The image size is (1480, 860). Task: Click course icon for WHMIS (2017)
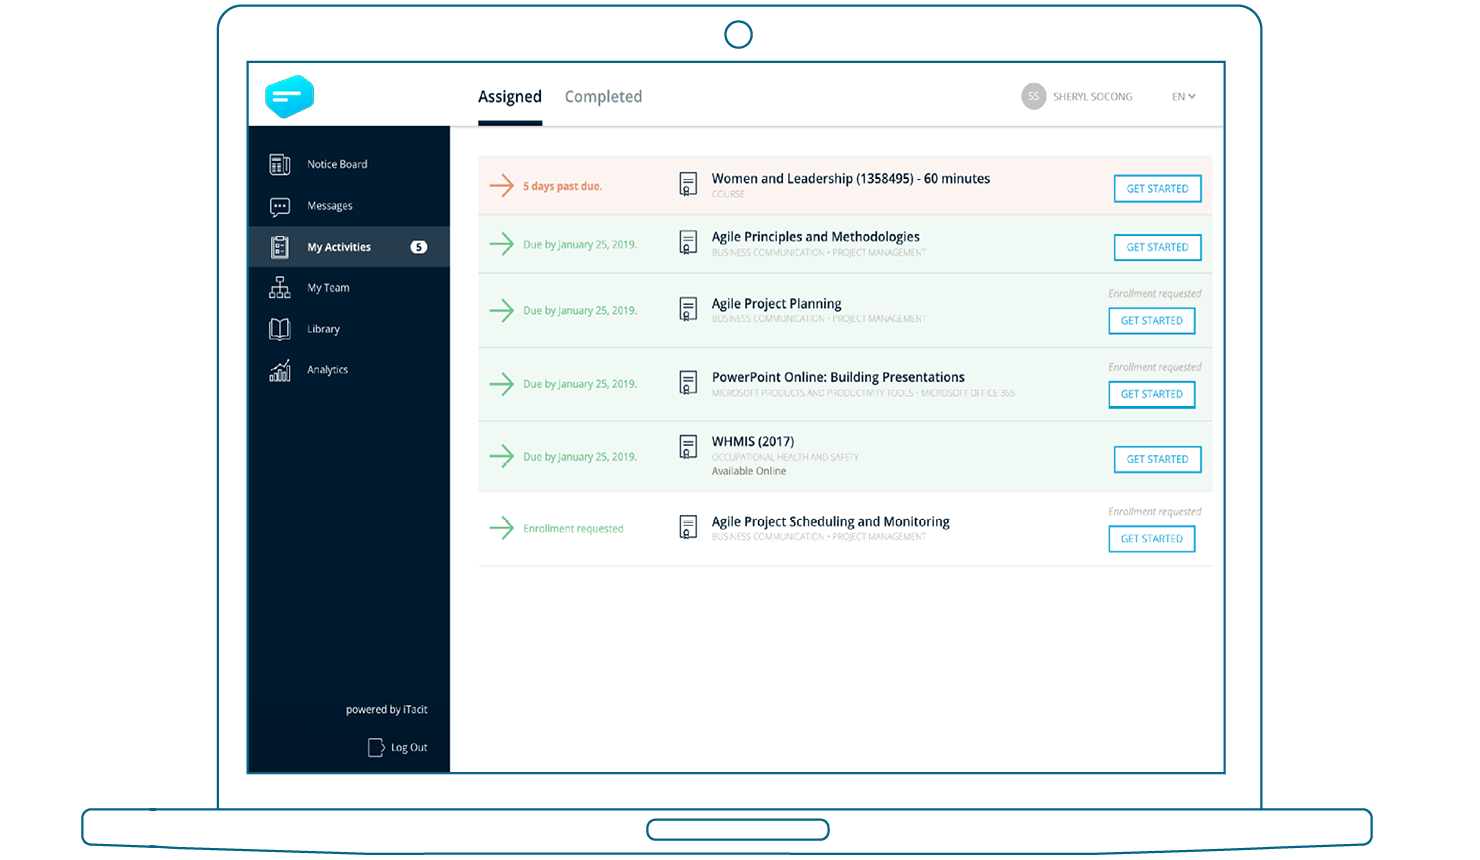[x=688, y=446]
